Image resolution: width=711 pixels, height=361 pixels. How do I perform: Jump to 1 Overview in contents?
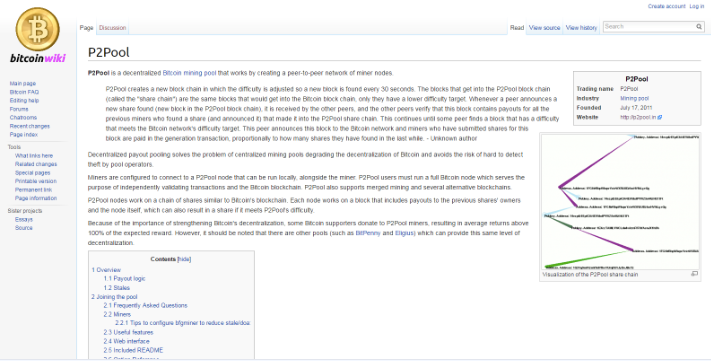pos(106,270)
